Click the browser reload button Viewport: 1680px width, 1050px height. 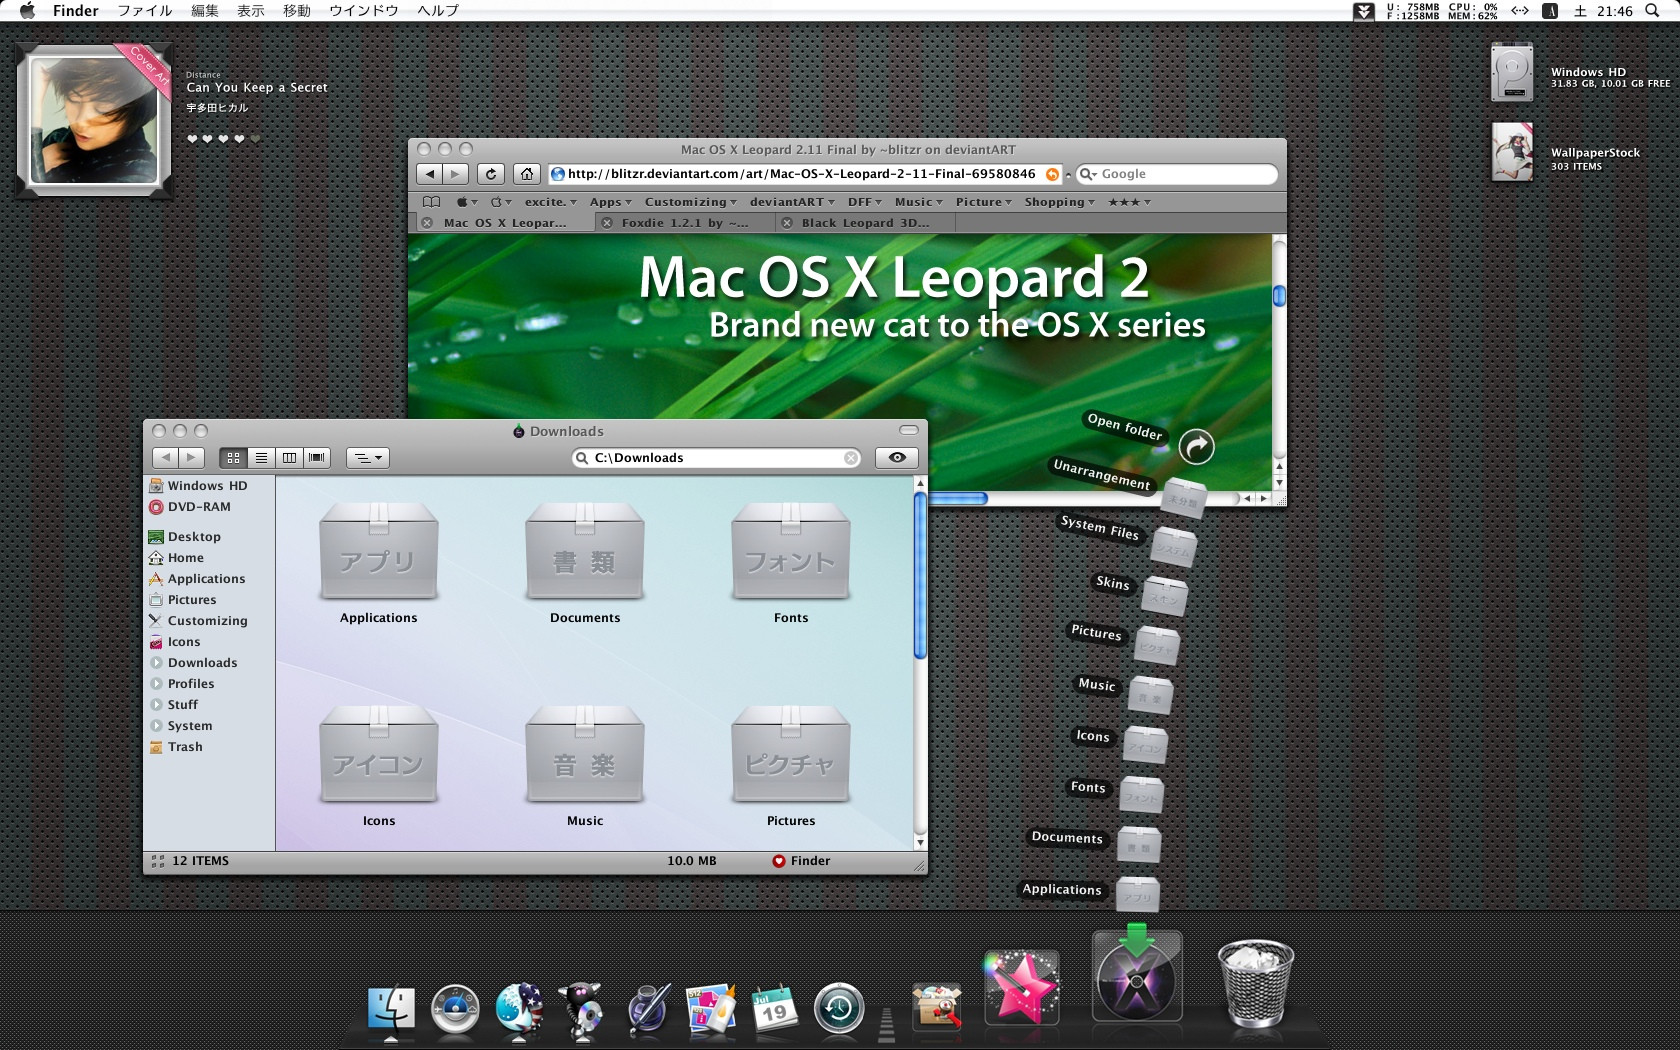490,174
